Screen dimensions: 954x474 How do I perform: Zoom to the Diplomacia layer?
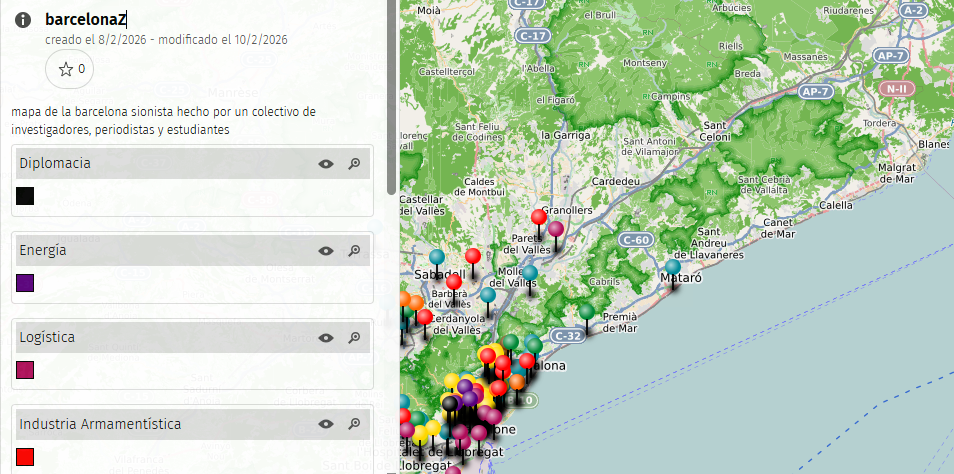(354, 164)
